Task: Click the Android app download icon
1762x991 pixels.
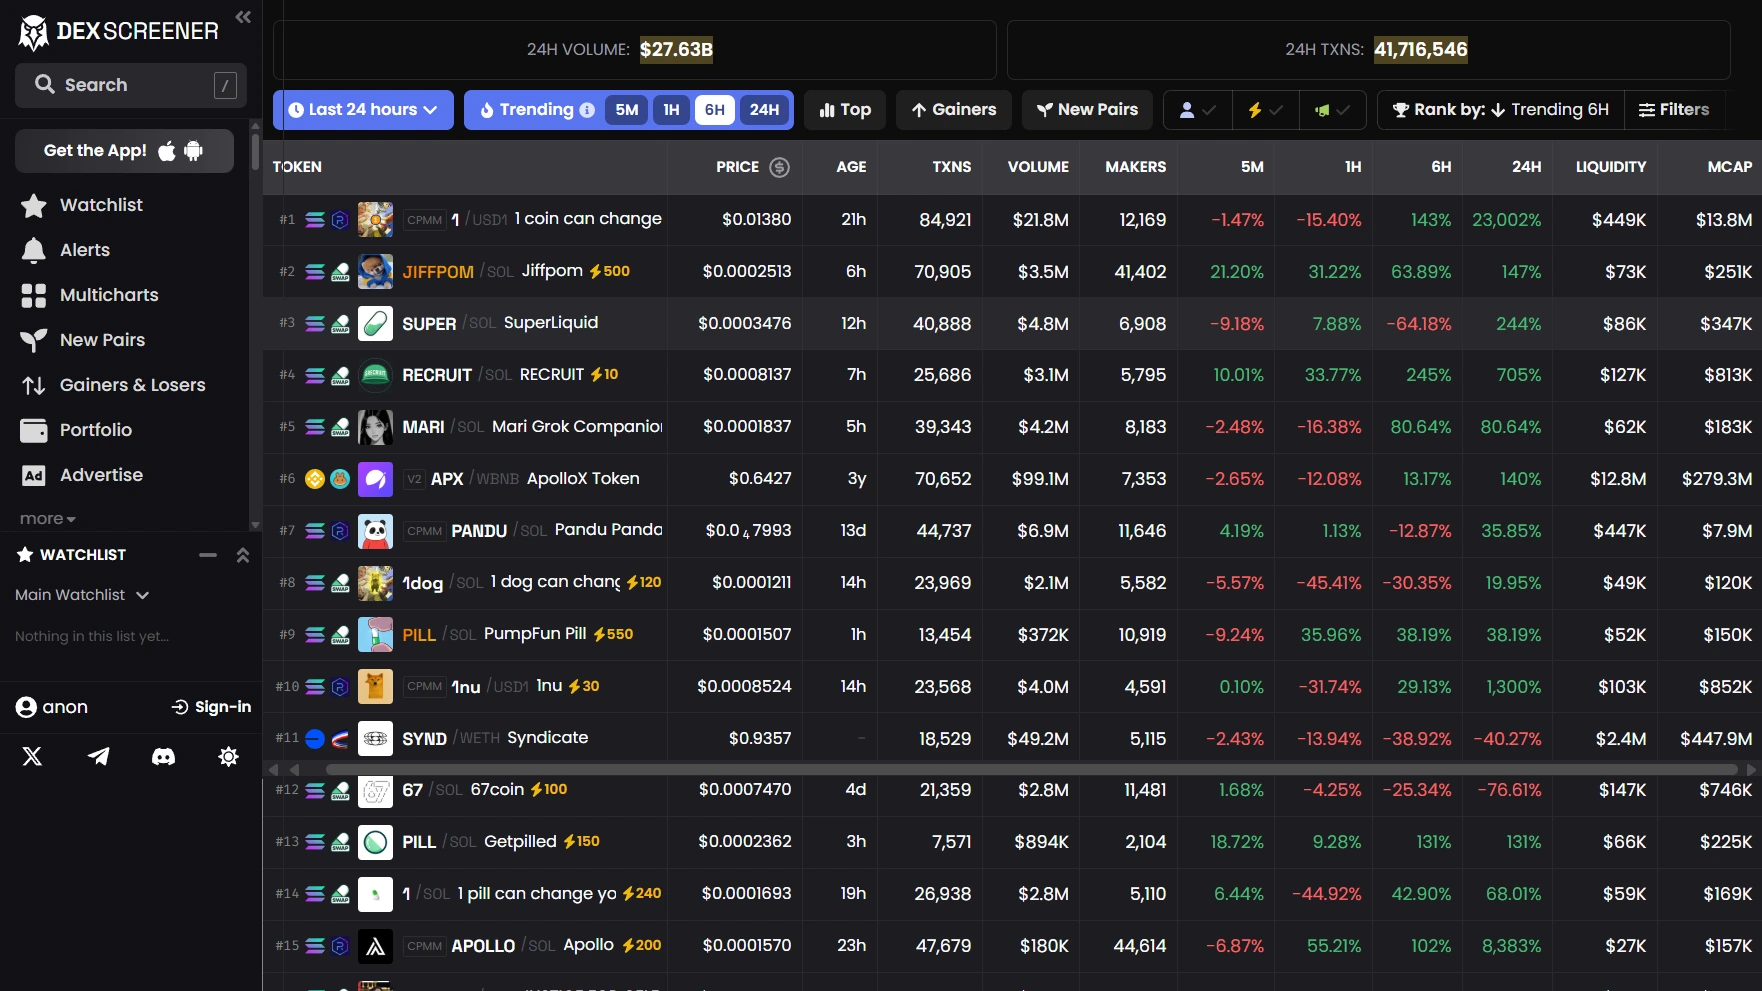Action: tap(194, 151)
